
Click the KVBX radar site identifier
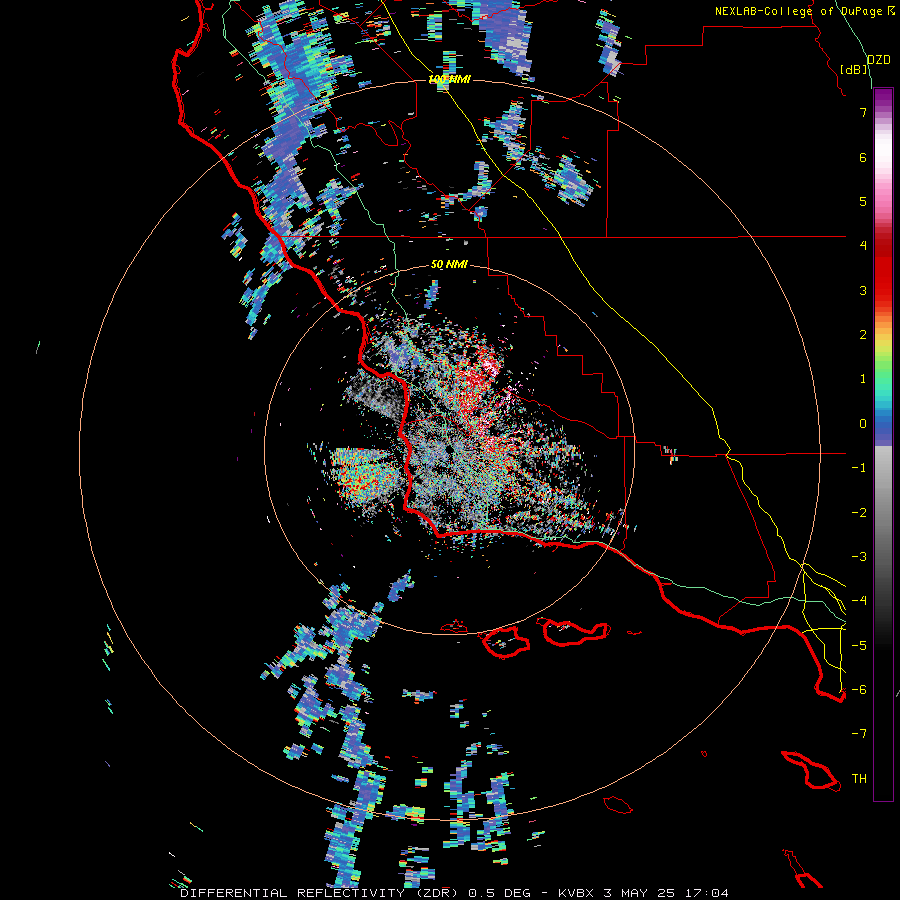point(575,893)
